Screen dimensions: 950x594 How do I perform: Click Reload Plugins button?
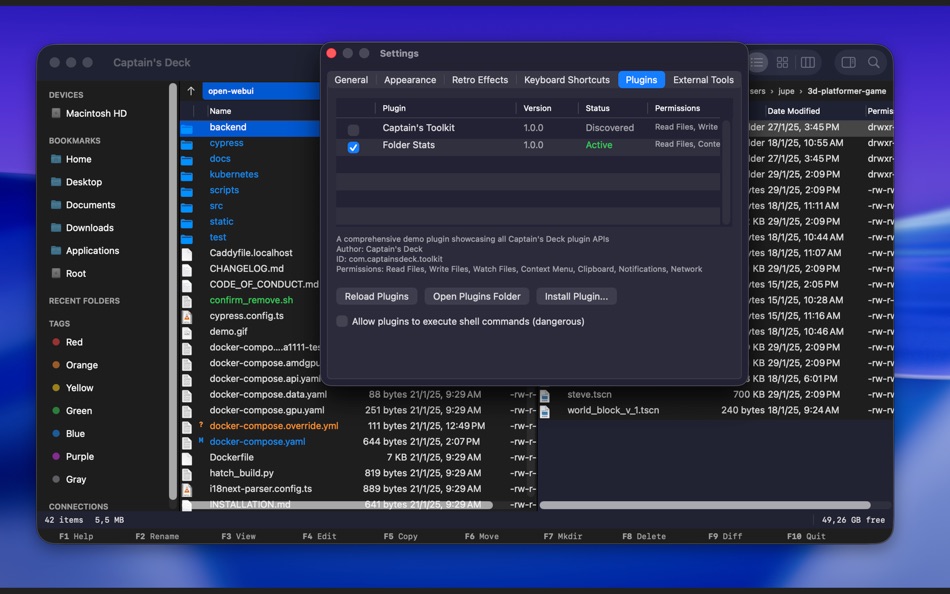(376, 296)
